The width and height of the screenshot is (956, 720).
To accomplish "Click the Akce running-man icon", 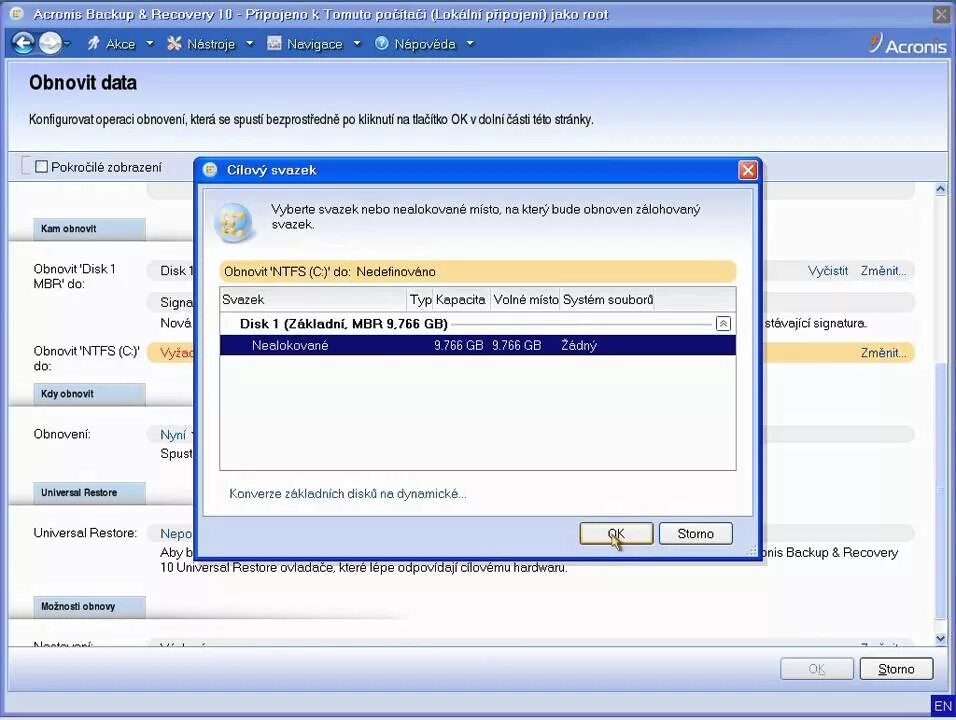I will [x=93, y=43].
